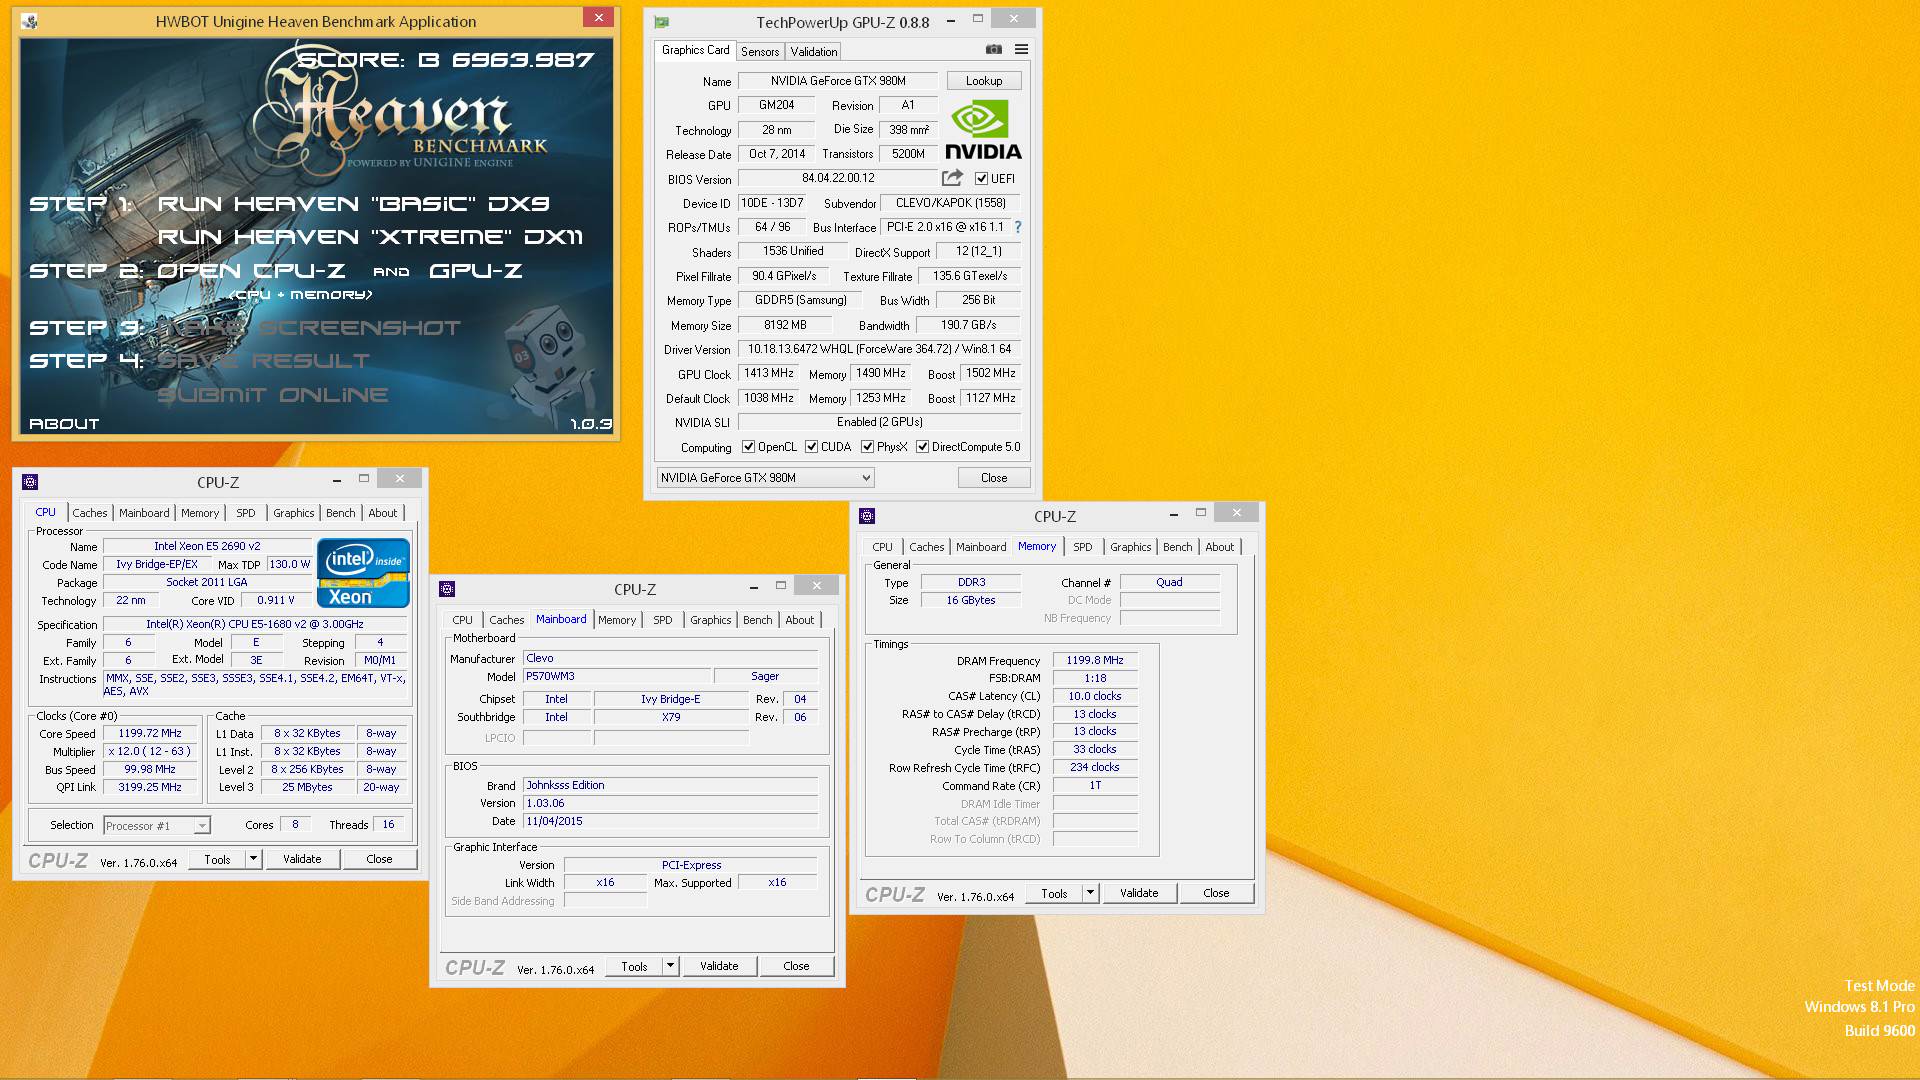Click the Memory Type DDR3 field
The image size is (1920, 1080).
pyautogui.click(x=971, y=582)
